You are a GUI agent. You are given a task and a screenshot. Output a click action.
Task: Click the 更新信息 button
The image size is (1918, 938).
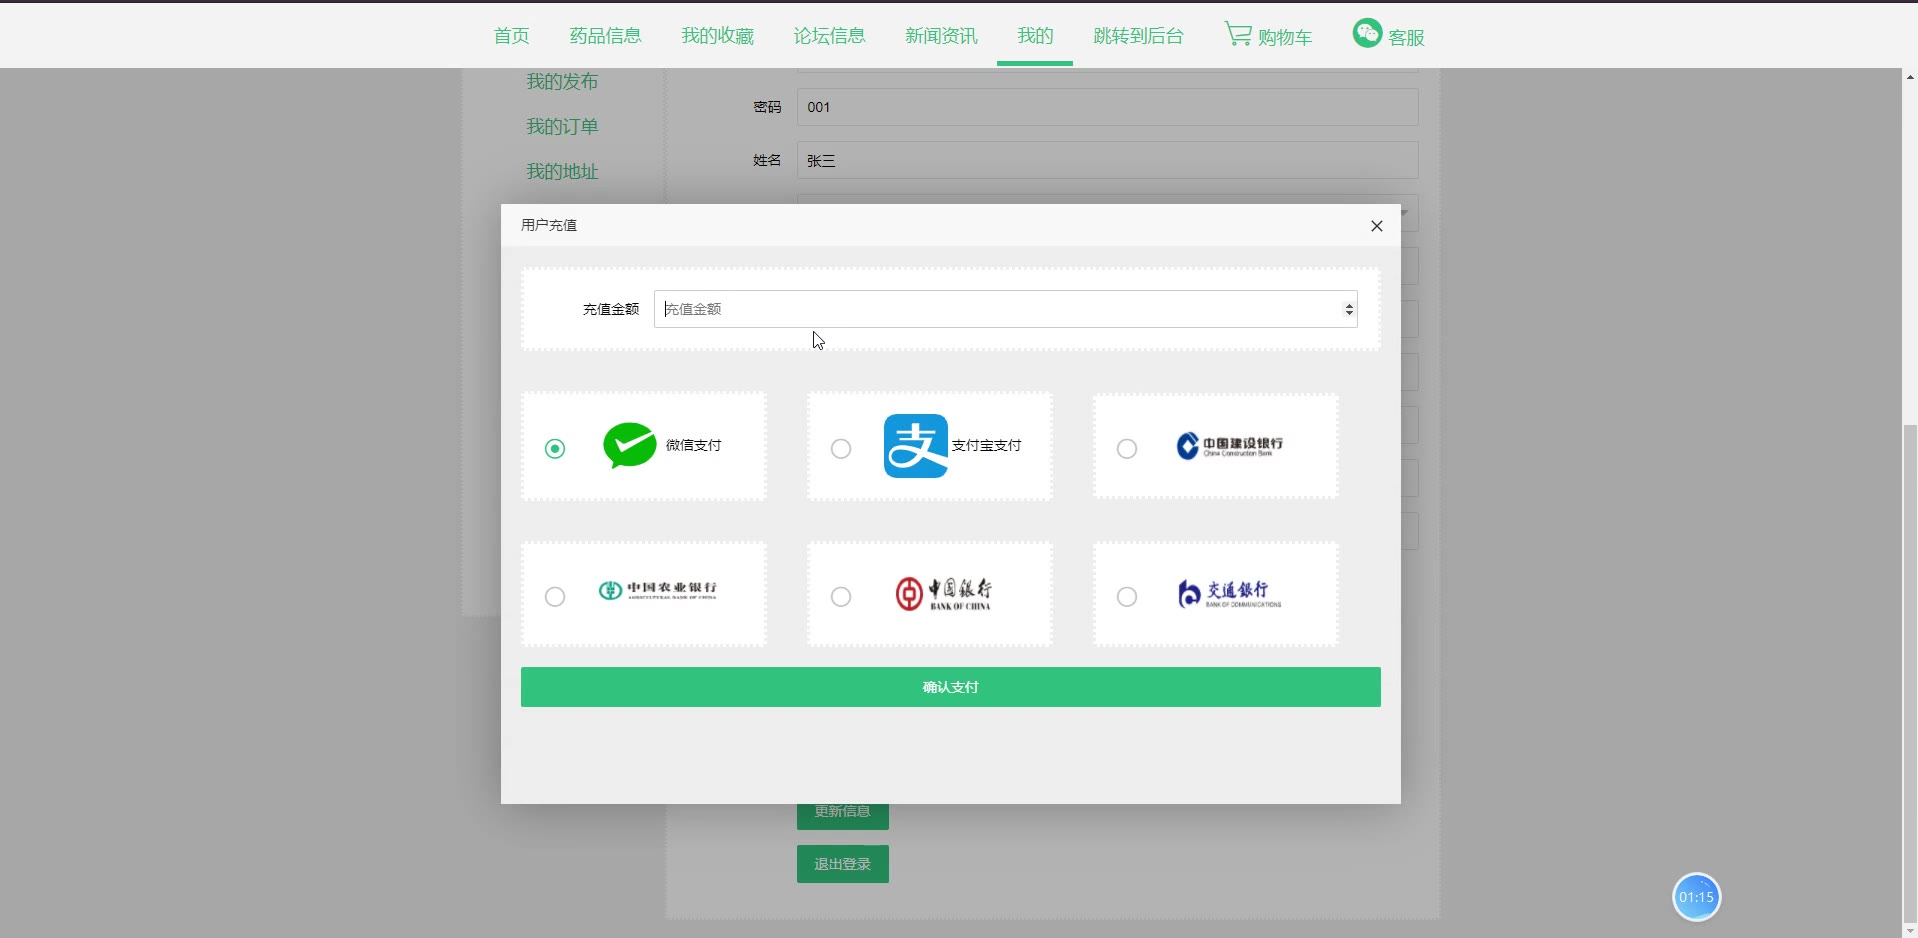coord(843,811)
